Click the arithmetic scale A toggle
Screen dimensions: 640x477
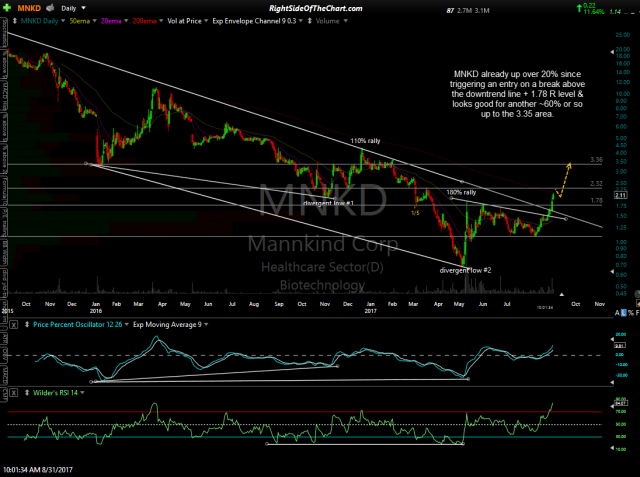click(x=617, y=313)
